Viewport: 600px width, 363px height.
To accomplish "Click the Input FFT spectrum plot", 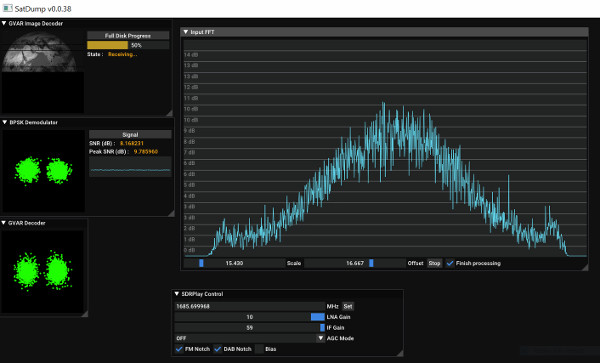I will click(385, 148).
